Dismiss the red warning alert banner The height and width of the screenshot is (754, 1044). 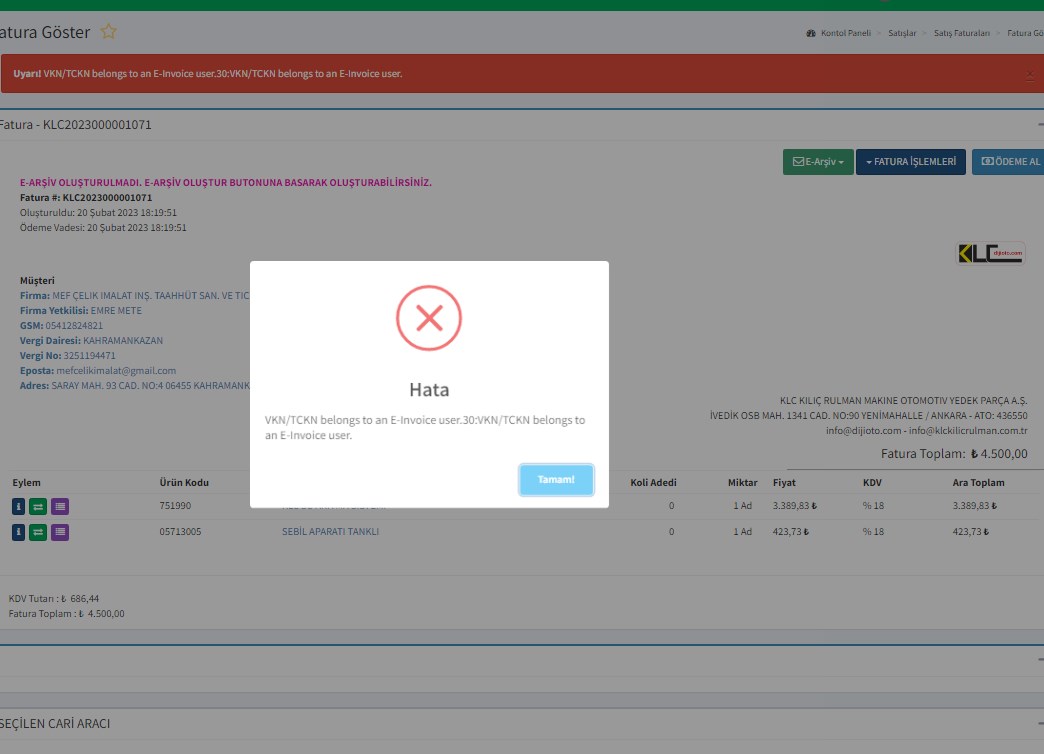1030,74
